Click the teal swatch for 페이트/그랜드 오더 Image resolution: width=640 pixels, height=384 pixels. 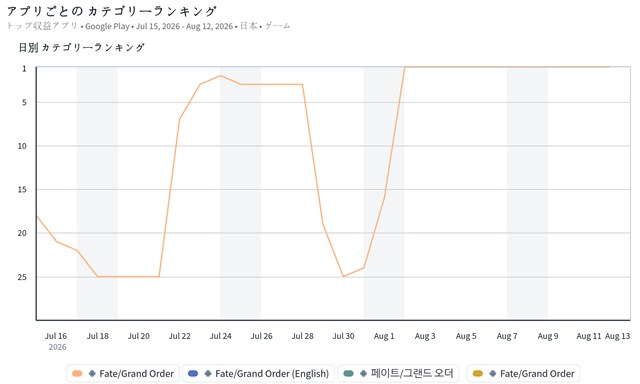(x=349, y=373)
